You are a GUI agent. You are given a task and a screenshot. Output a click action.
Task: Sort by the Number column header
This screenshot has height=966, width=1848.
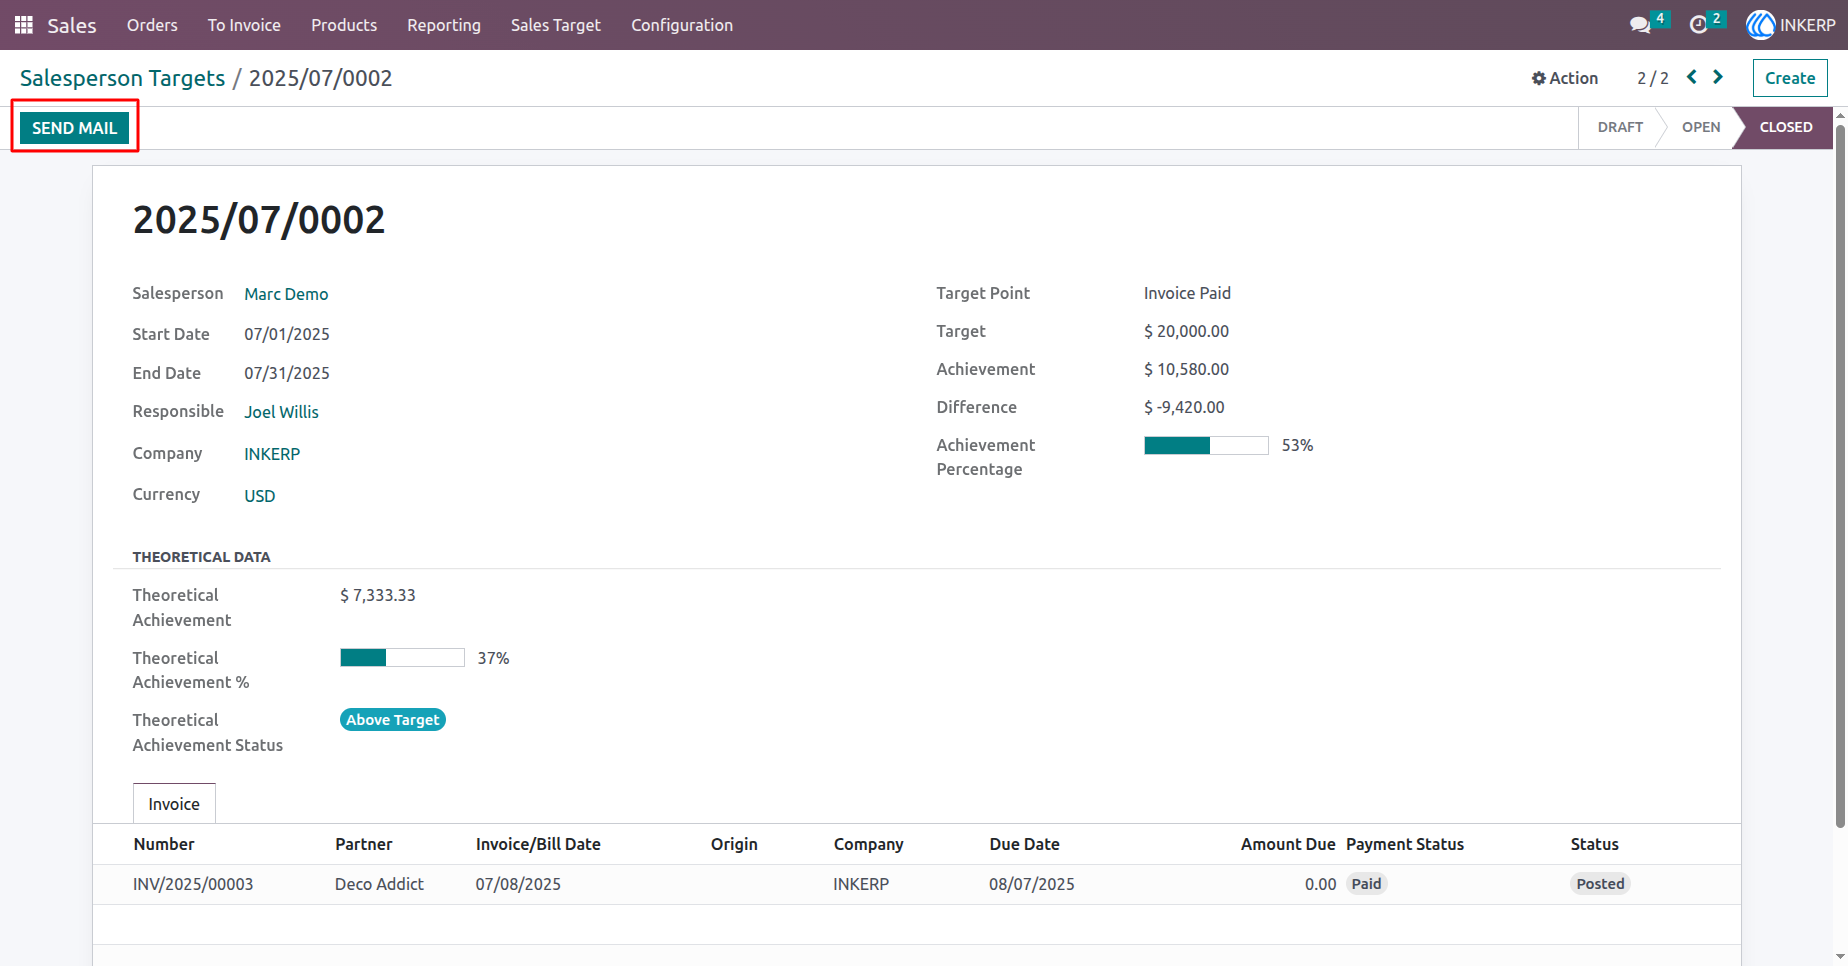(164, 844)
